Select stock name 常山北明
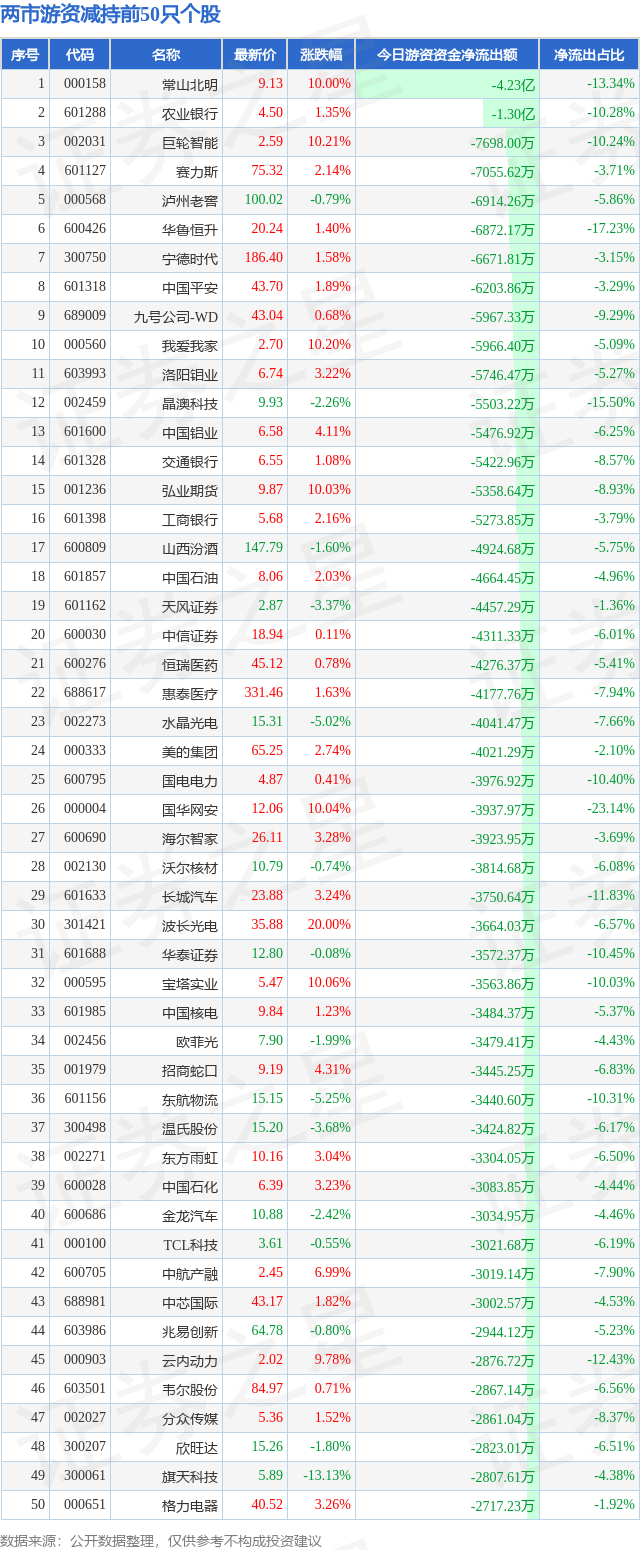 coord(190,85)
